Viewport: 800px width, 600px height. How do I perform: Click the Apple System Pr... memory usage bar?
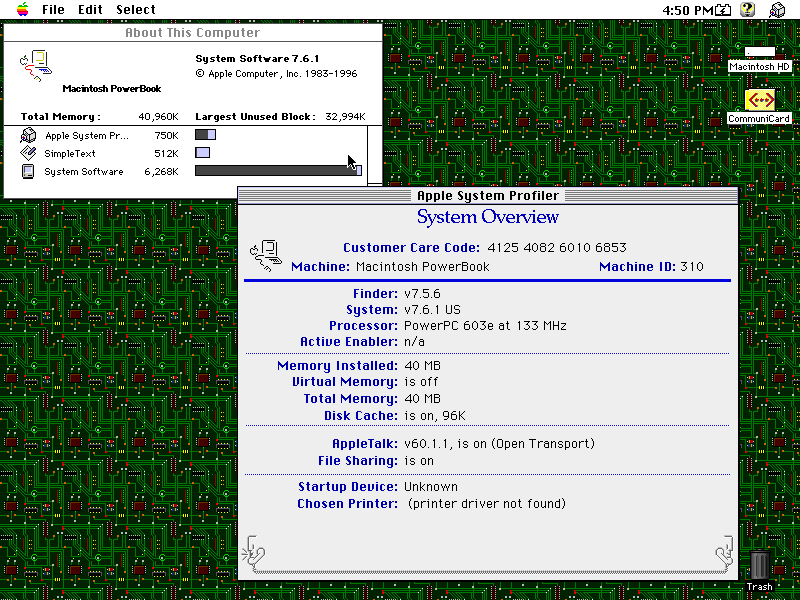(205, 135)
